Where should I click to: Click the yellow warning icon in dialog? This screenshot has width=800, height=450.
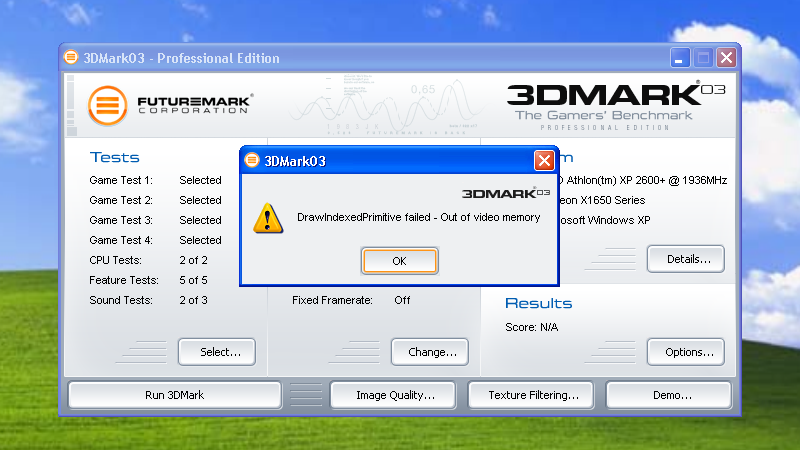[268, 218]
